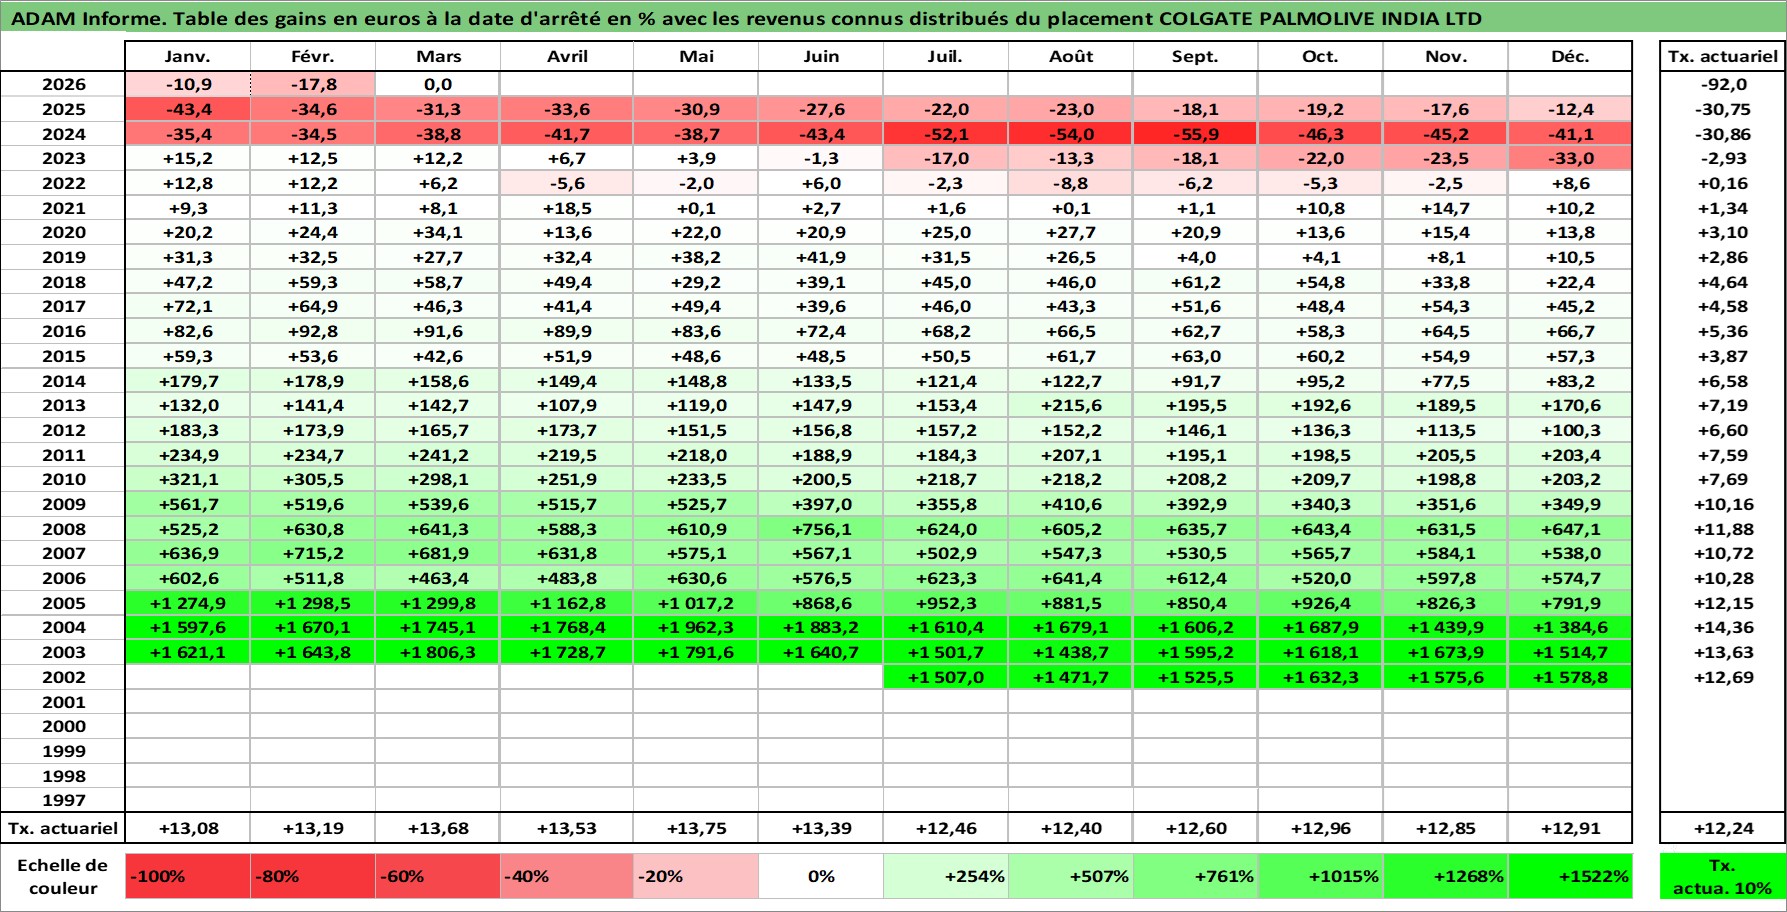Select the cell showing +756,1
Screen dimensions: 1787x912
tap(821, 529)
